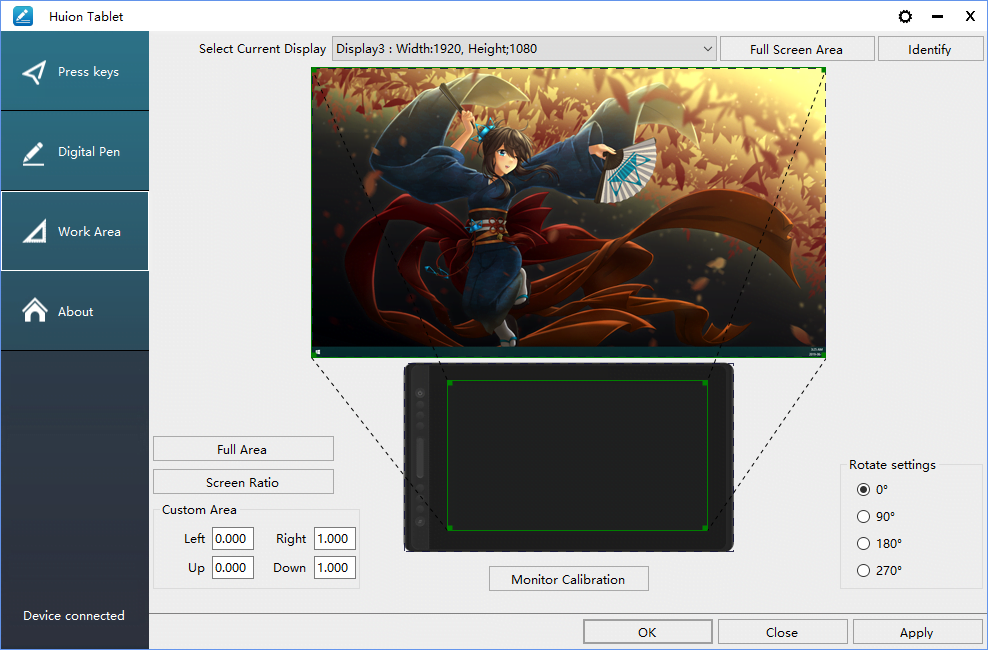The image size is (988, 650).
Task: Click the Device connected status text
Action: (x=74, y=615)
